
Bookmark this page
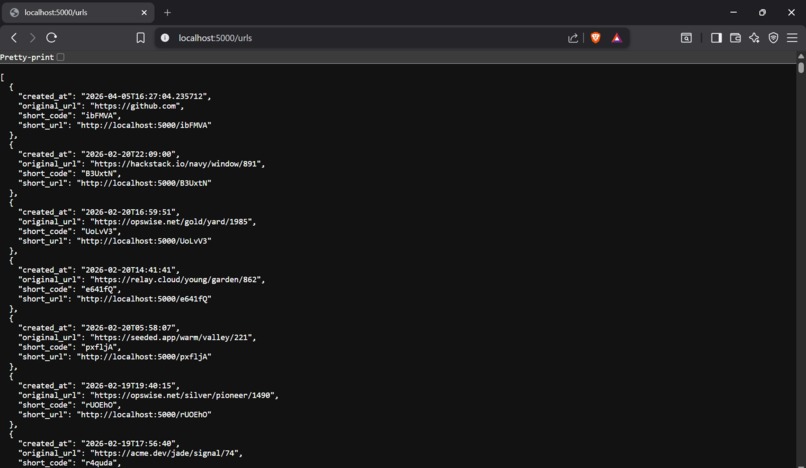point(140,38)
